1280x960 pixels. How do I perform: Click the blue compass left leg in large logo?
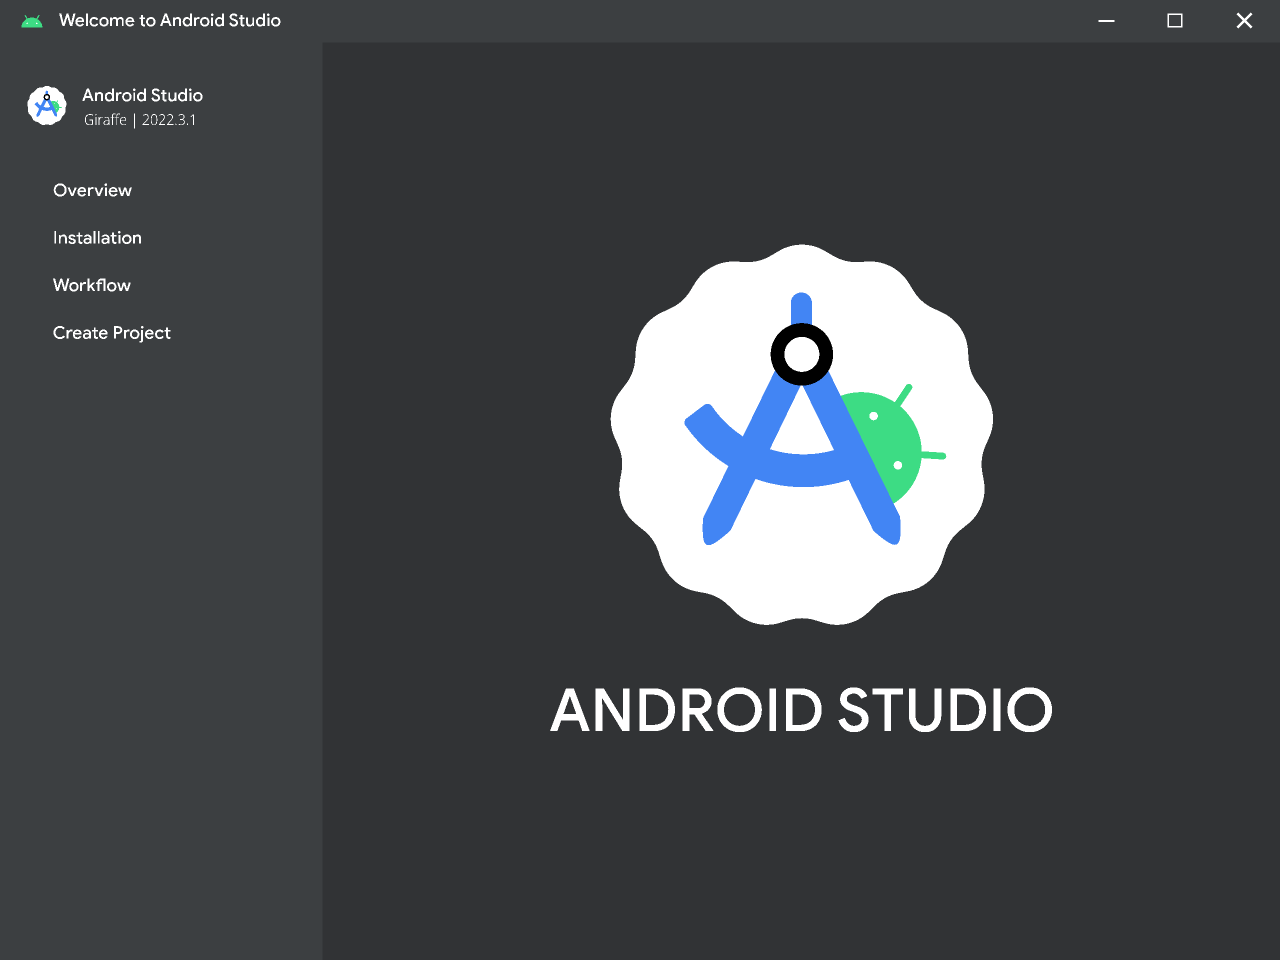[x=735, y=490]
